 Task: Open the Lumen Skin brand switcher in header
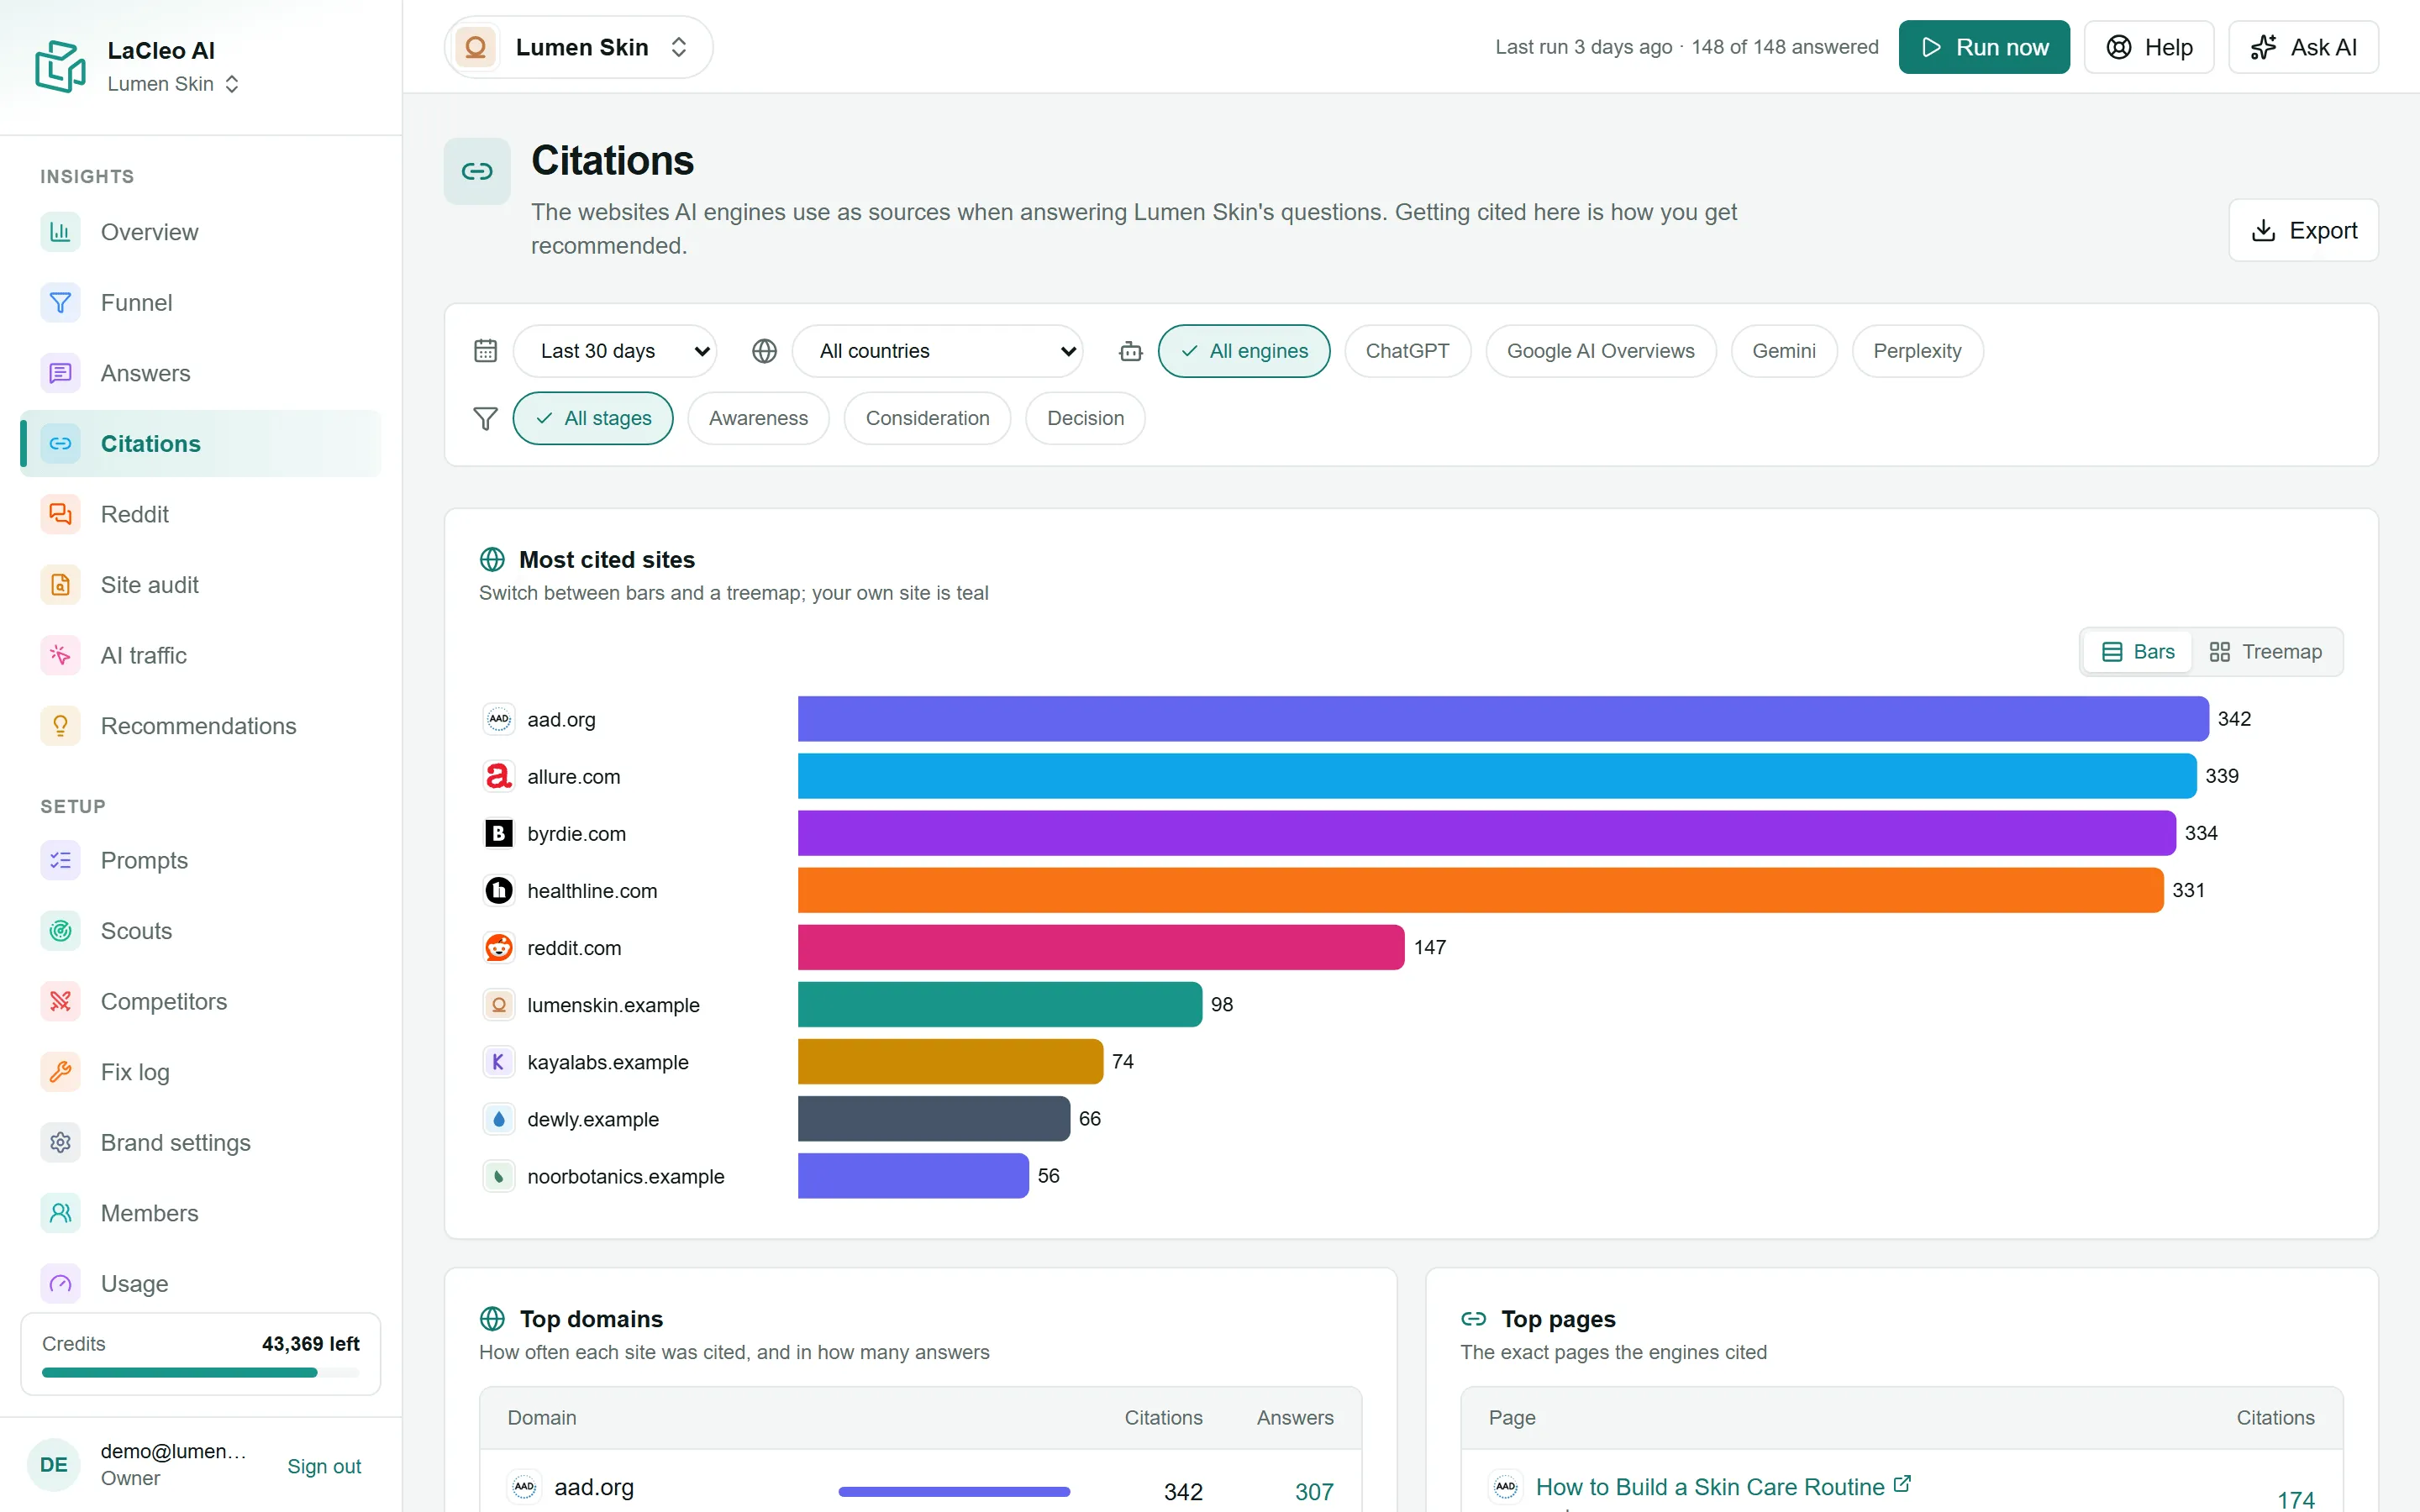tap(578, 47)
